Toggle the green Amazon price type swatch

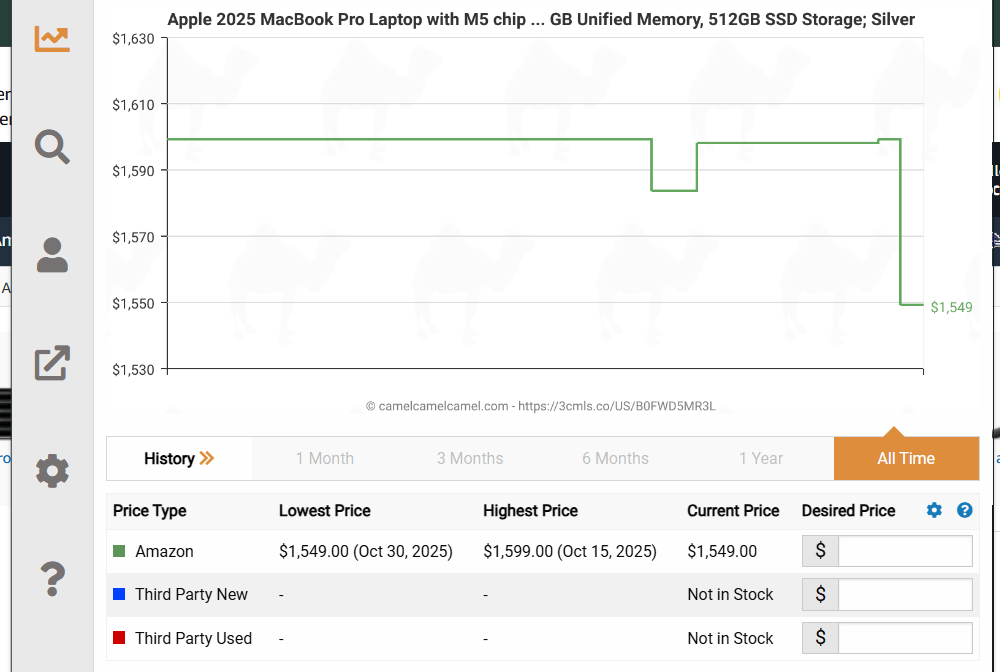[x=119, y=551]
